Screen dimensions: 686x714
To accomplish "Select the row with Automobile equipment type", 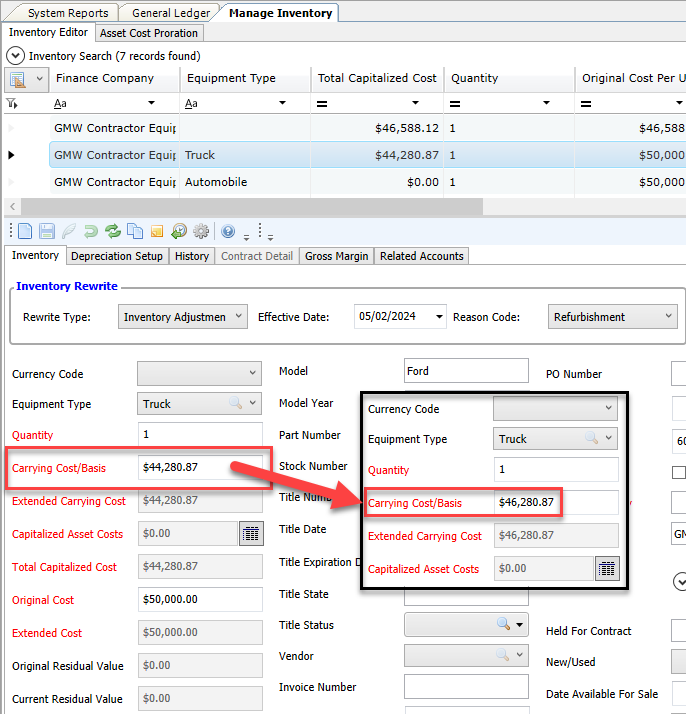I will 368,182.
